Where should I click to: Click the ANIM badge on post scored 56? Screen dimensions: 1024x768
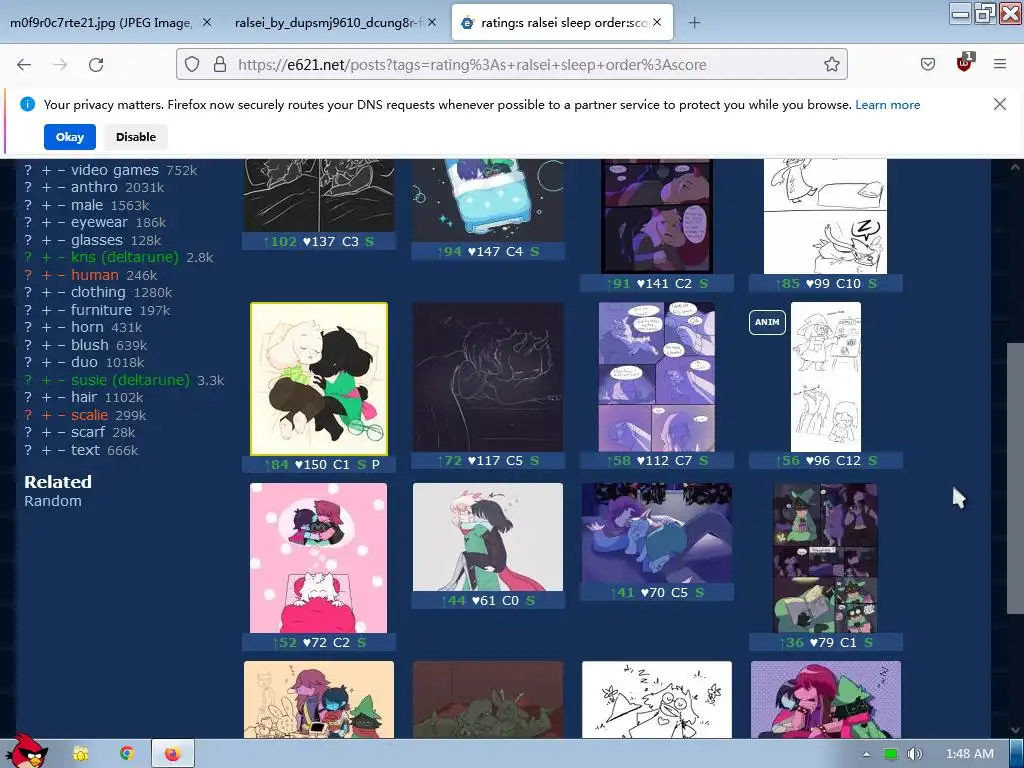[x=767, y=322]
